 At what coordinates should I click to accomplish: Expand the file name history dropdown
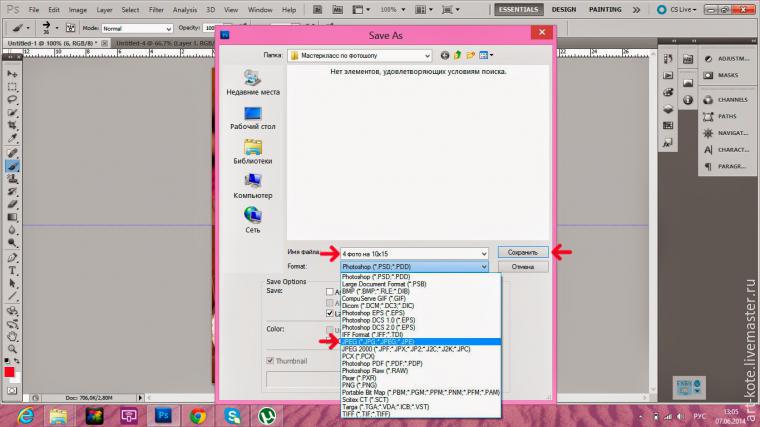coord(483,253)
